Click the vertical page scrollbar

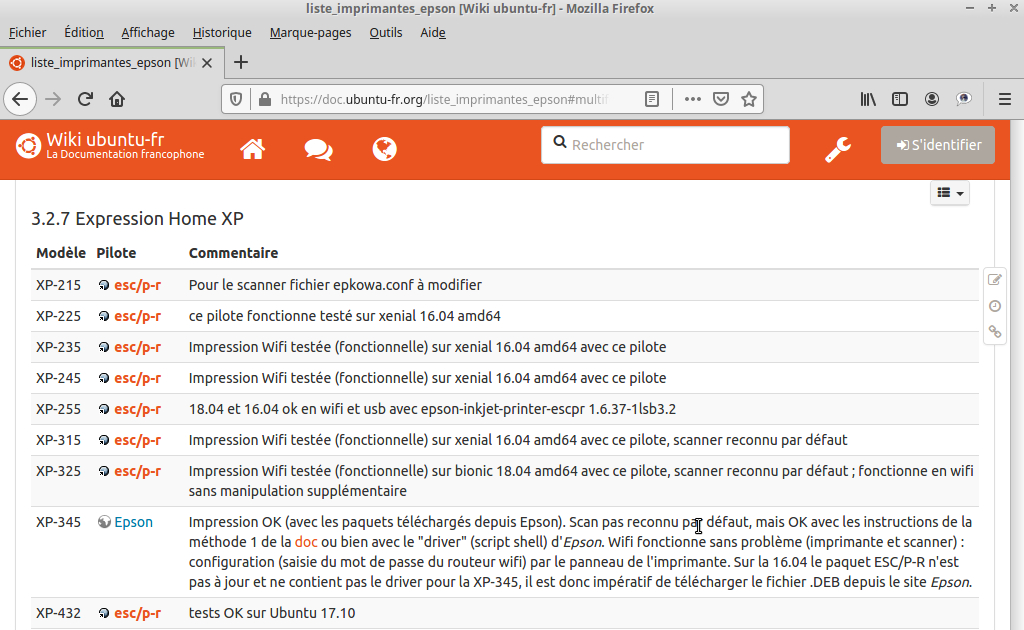click(x=1017, y=375)
